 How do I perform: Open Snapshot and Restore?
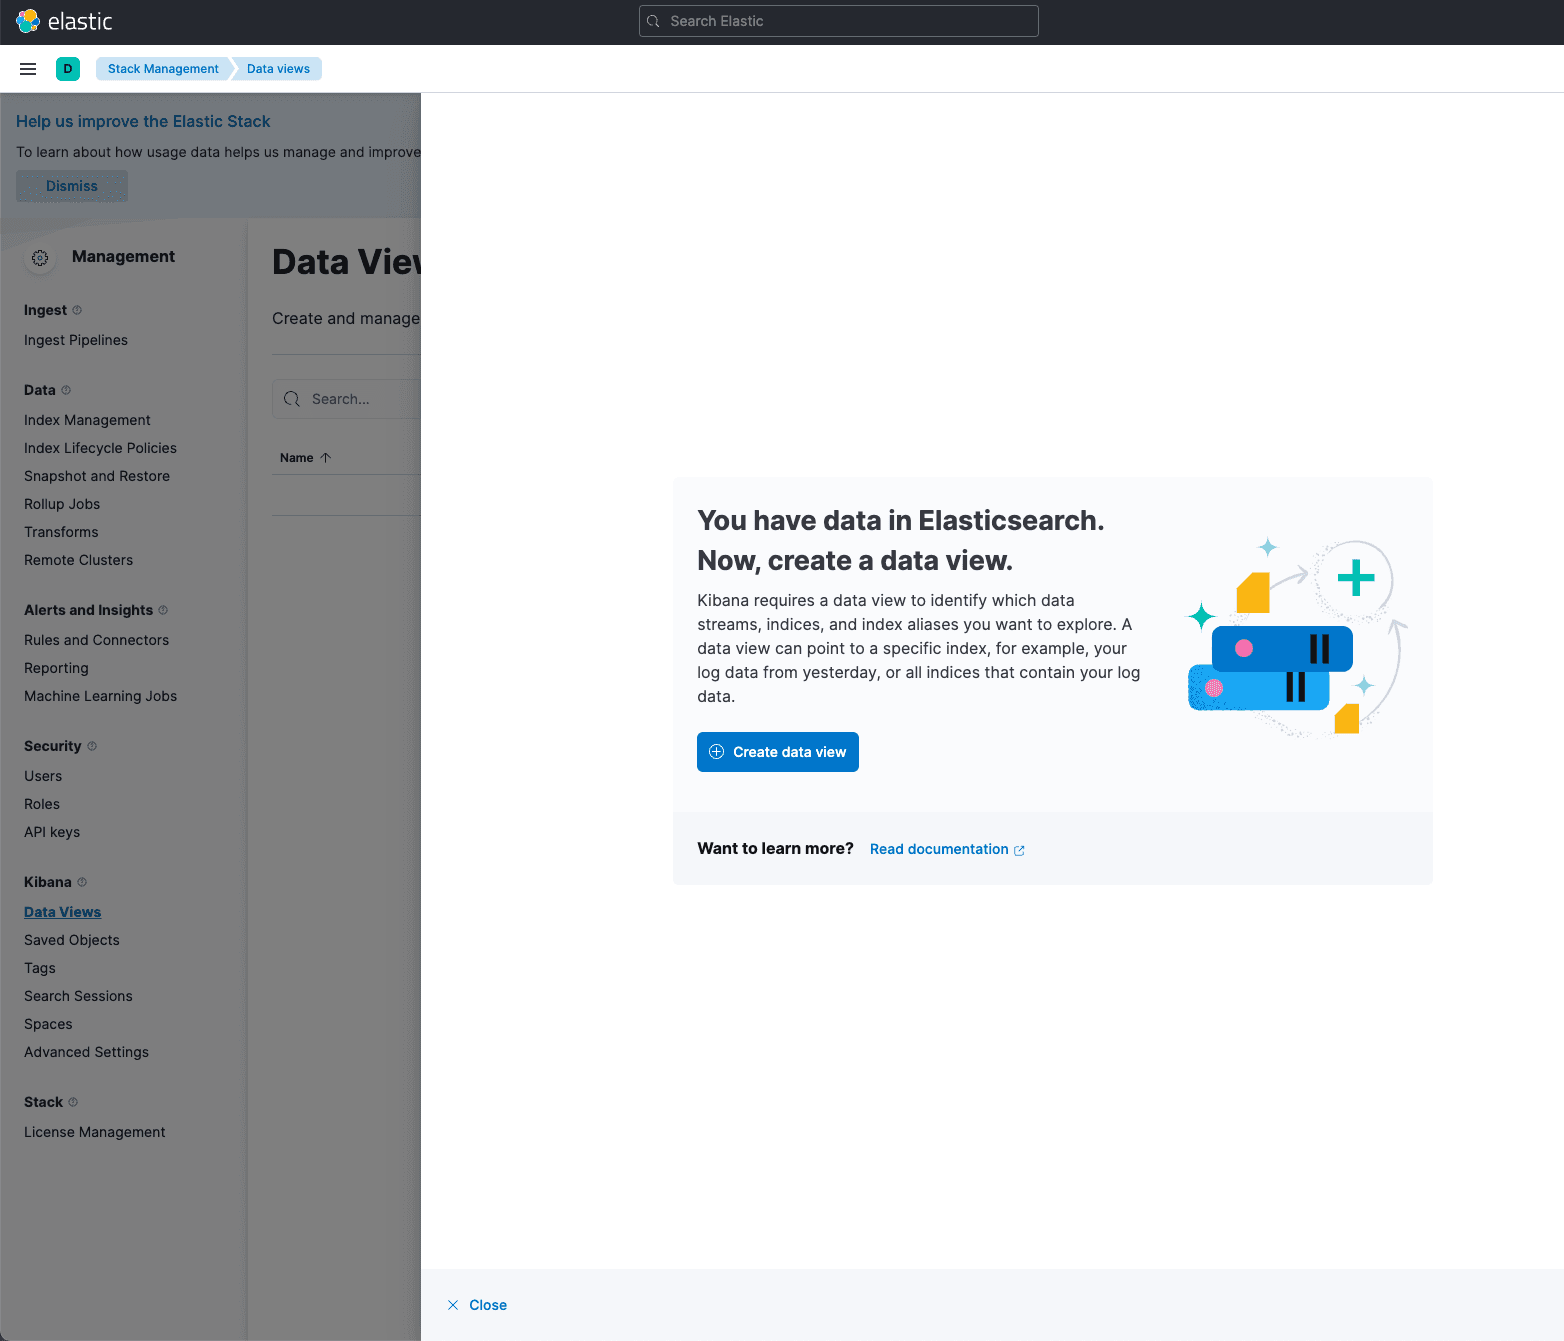[x=97, y=476]
